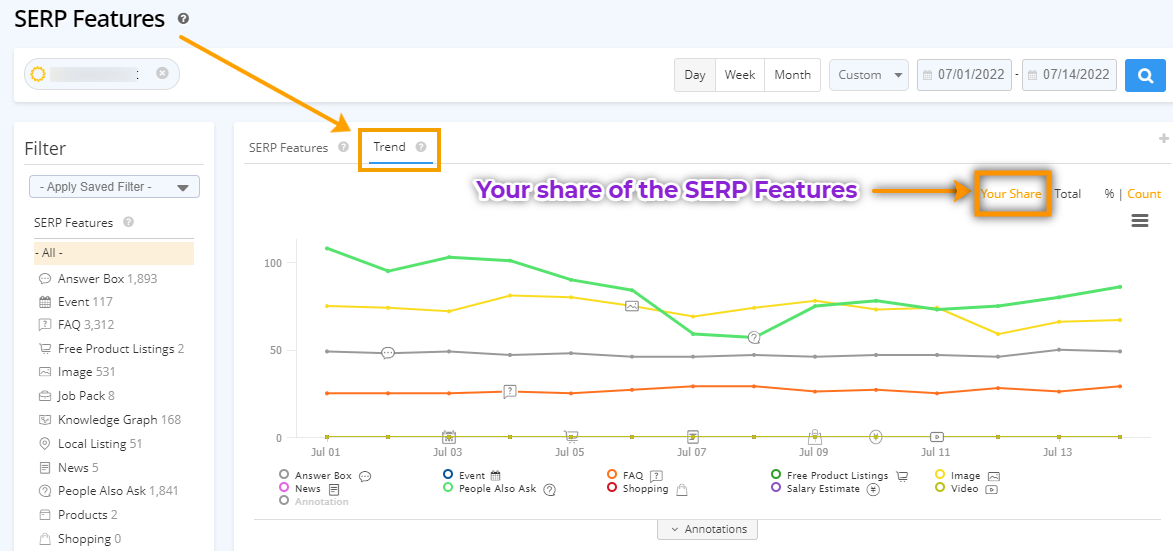Click help icon next to Trend tab
Viewport: 1173px width, 551px height.
(420, 147)
